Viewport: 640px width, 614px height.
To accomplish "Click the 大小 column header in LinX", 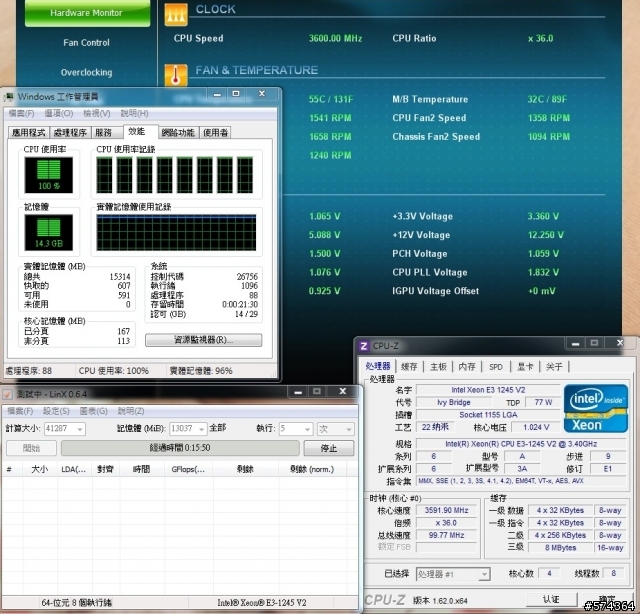I will click(x=40, y=469).
